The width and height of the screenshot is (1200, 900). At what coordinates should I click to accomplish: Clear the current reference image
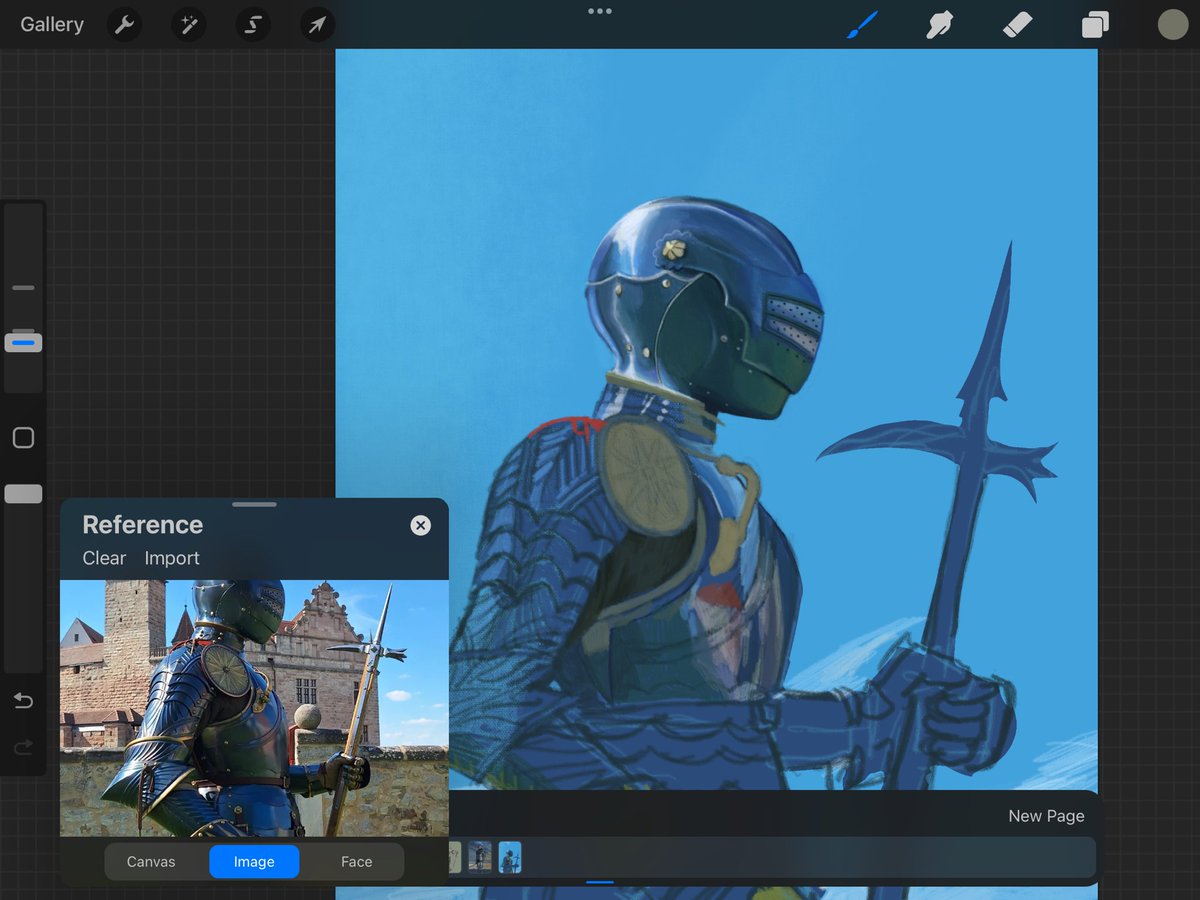pos(104,558)
